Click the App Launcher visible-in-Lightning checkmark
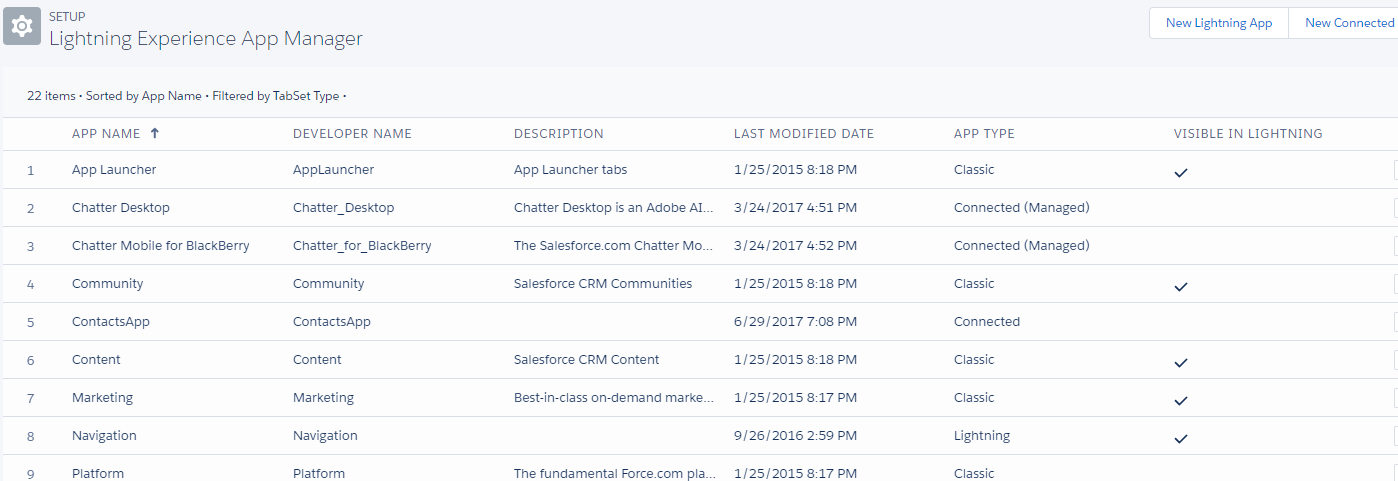This screenshot has height=481, width=1398. point(1181,172)
